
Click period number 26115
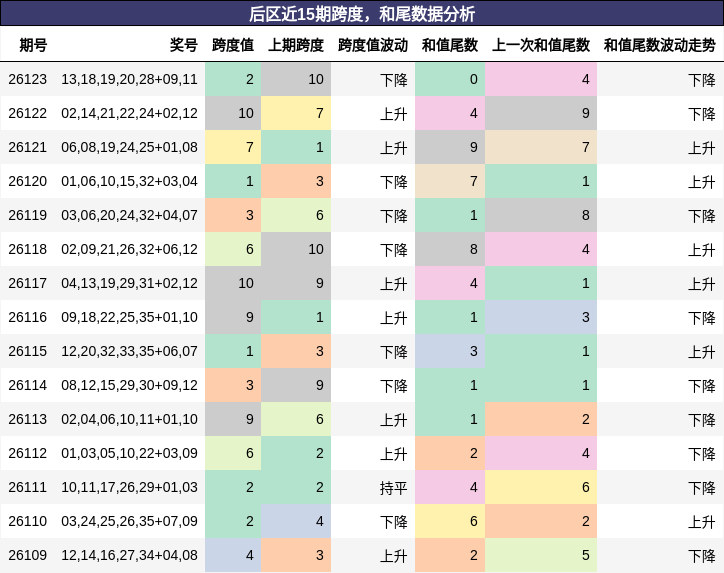pos(28,351)
